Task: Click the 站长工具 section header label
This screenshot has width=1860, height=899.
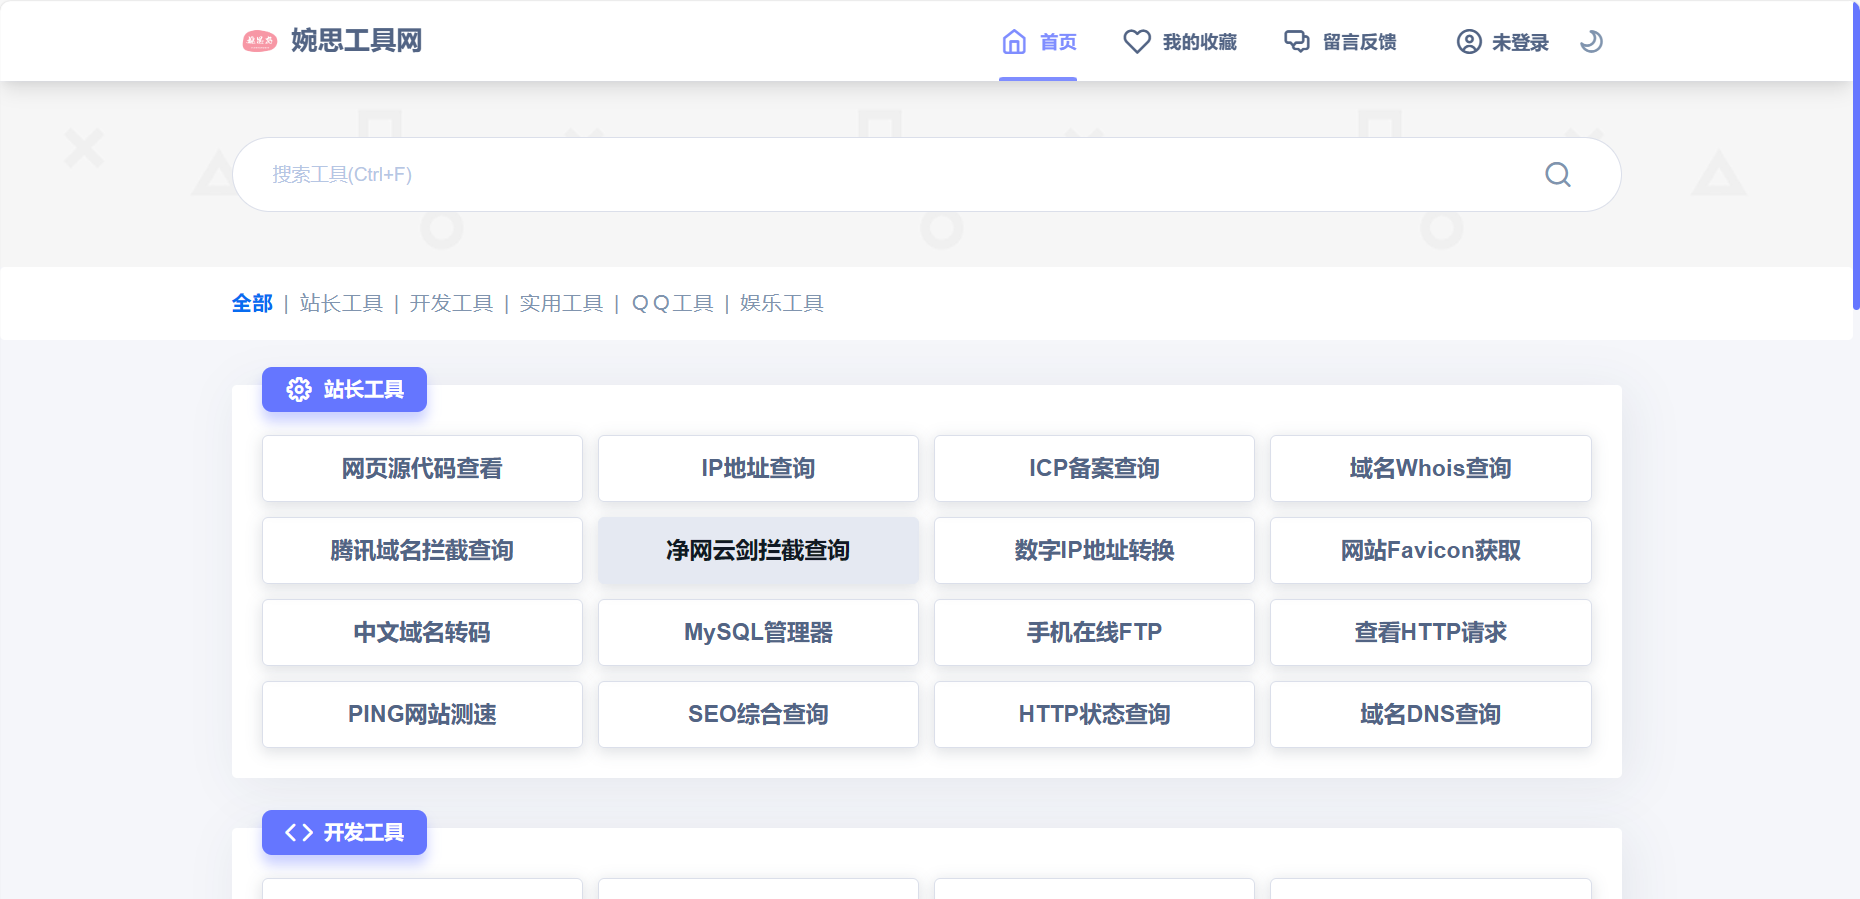Action: pyautogui.click(x=364, y=389)
